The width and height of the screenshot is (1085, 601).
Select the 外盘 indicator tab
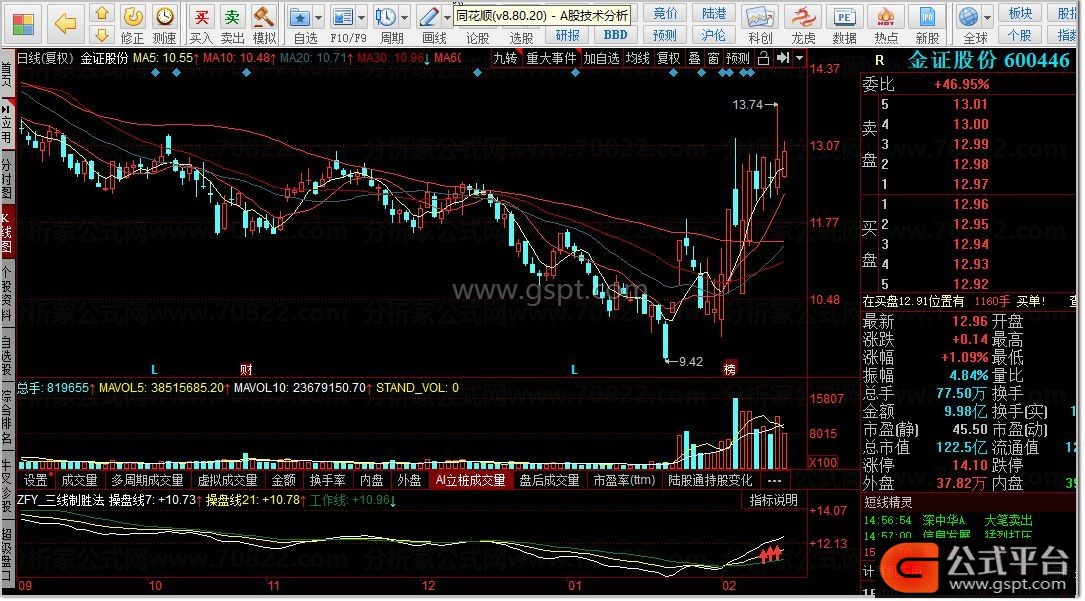(409, 480)
